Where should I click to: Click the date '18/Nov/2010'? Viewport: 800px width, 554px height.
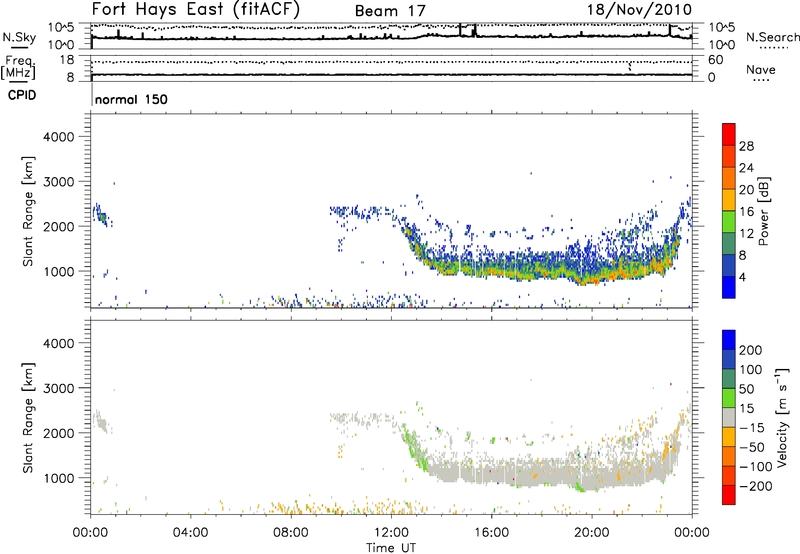point(639,9)
